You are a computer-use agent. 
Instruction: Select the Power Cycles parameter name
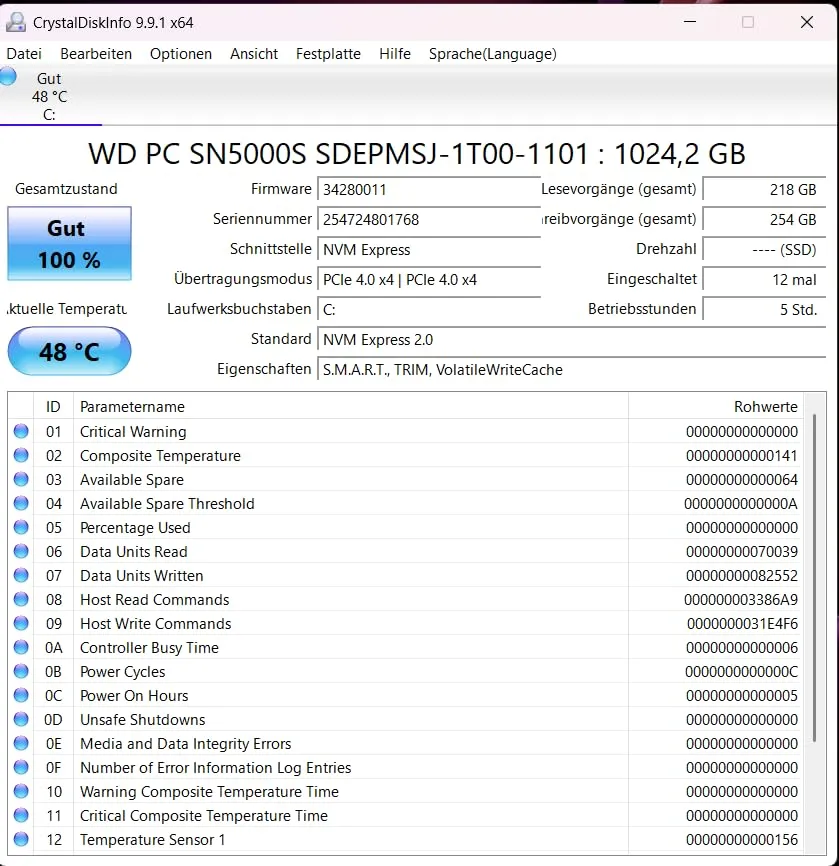(x=123, y=672)
